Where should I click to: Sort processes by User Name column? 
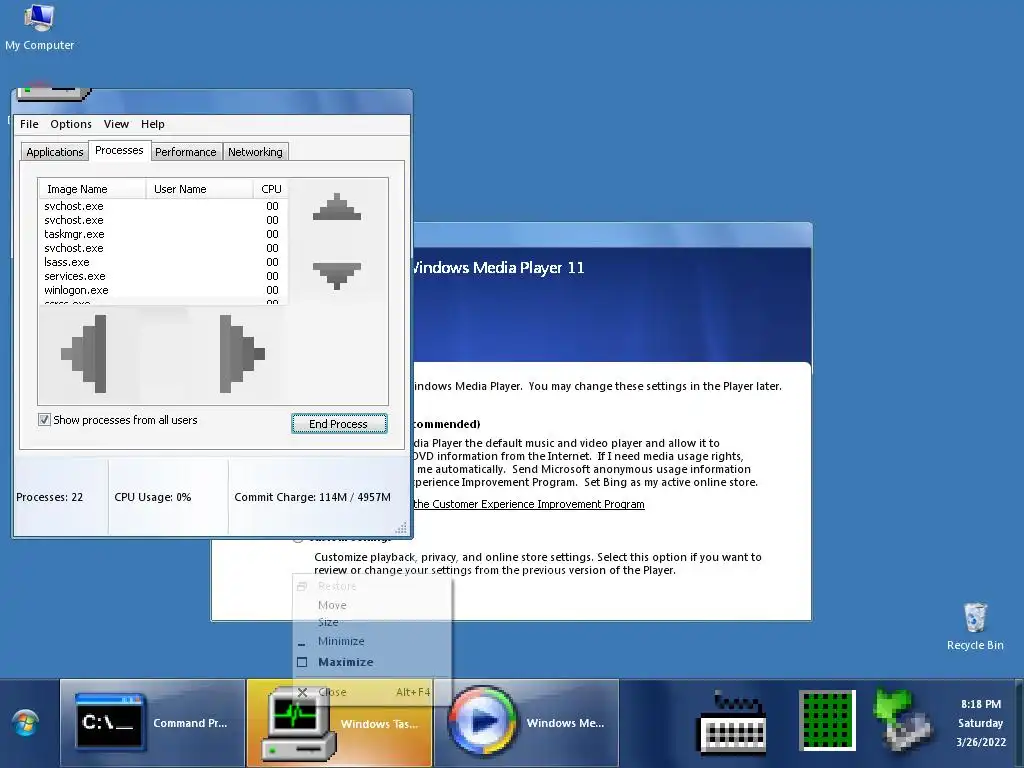(199, 189)
